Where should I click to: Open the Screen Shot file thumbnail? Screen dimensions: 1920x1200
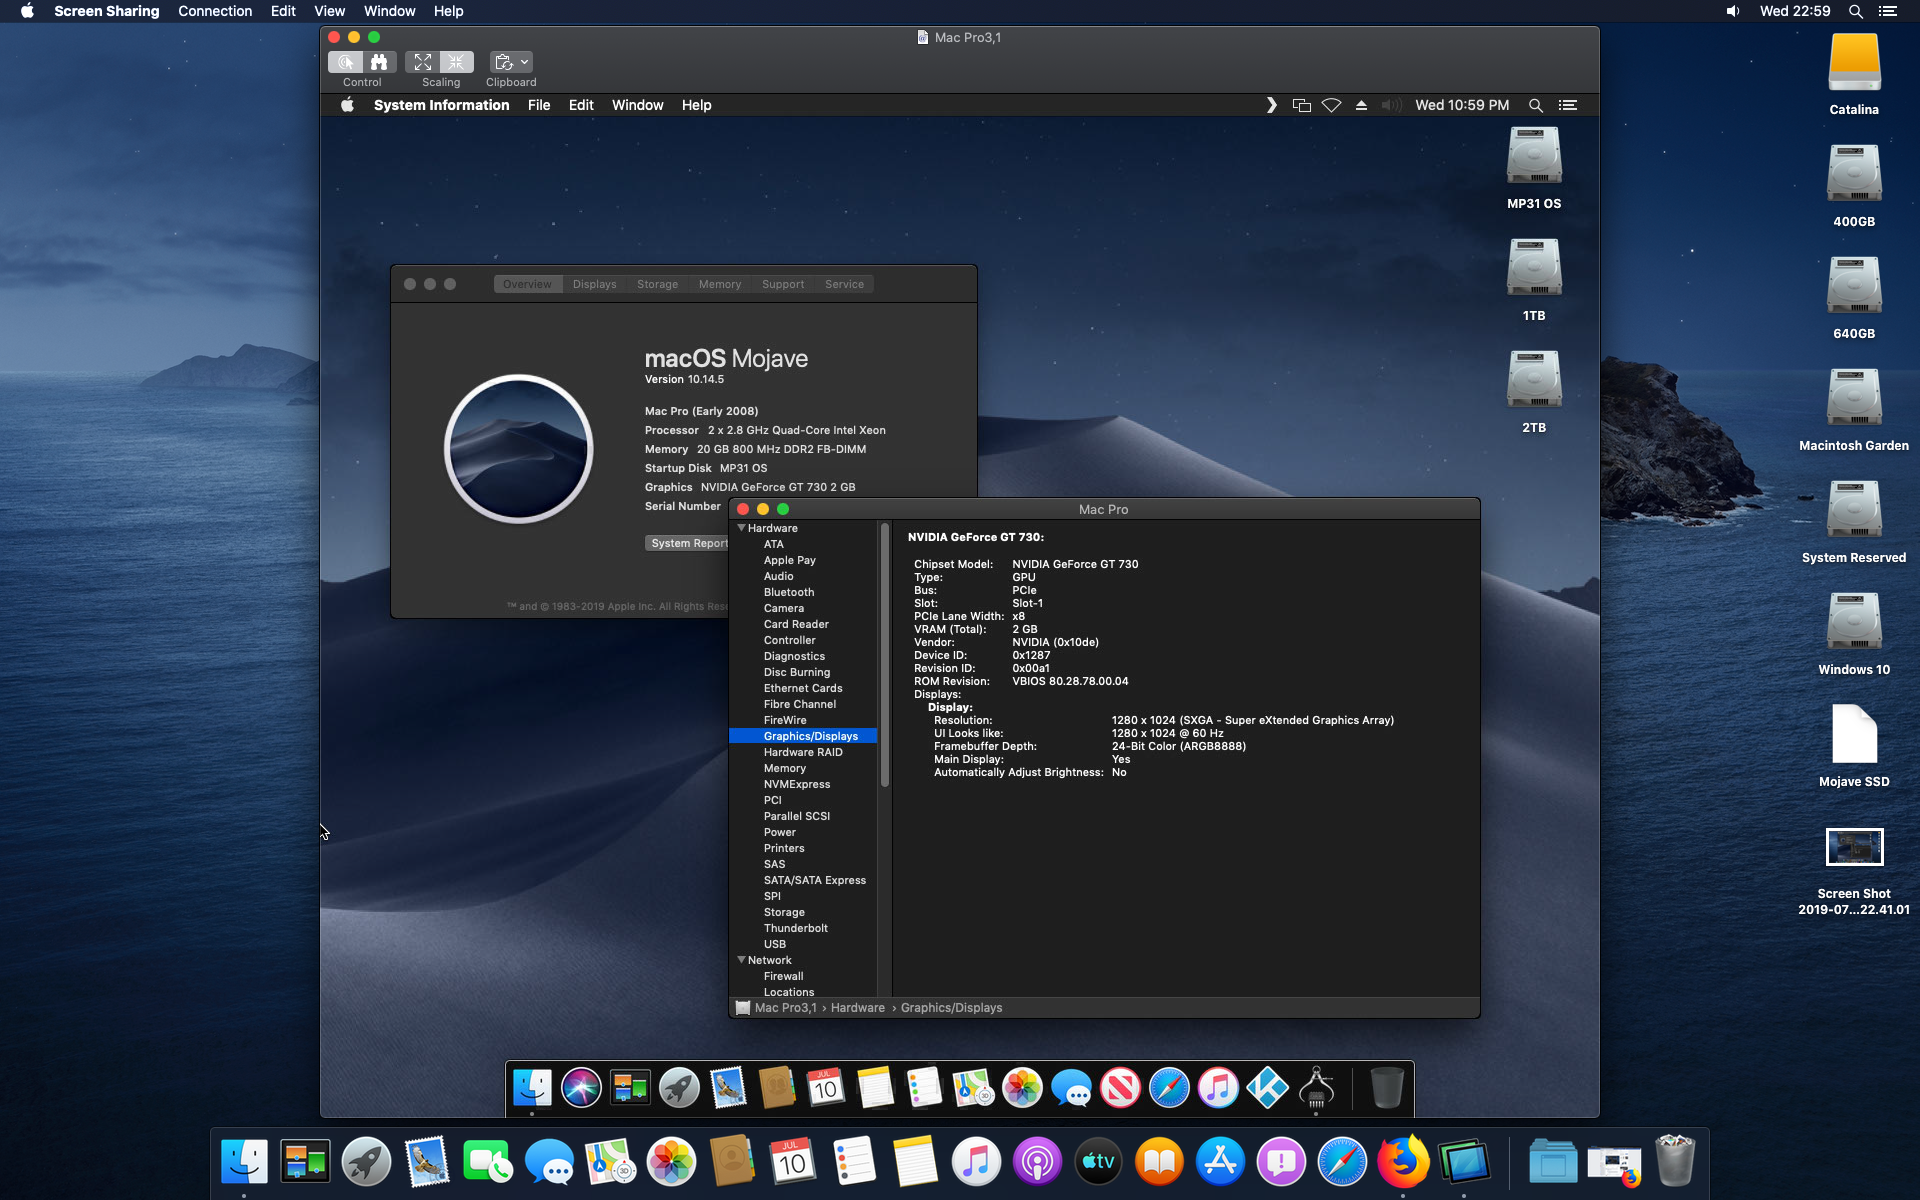(x=1854, y=848)
